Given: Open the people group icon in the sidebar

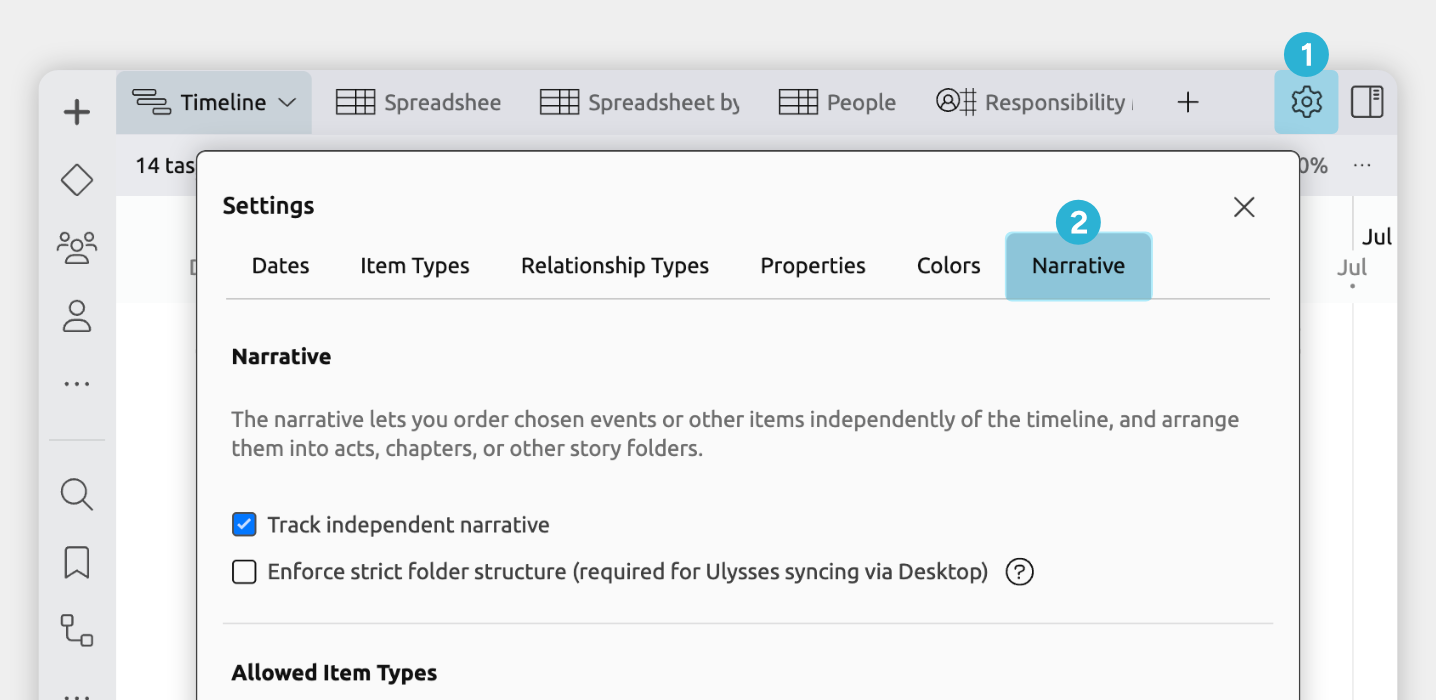Looking at the screenshot, I should coord(77,247).
